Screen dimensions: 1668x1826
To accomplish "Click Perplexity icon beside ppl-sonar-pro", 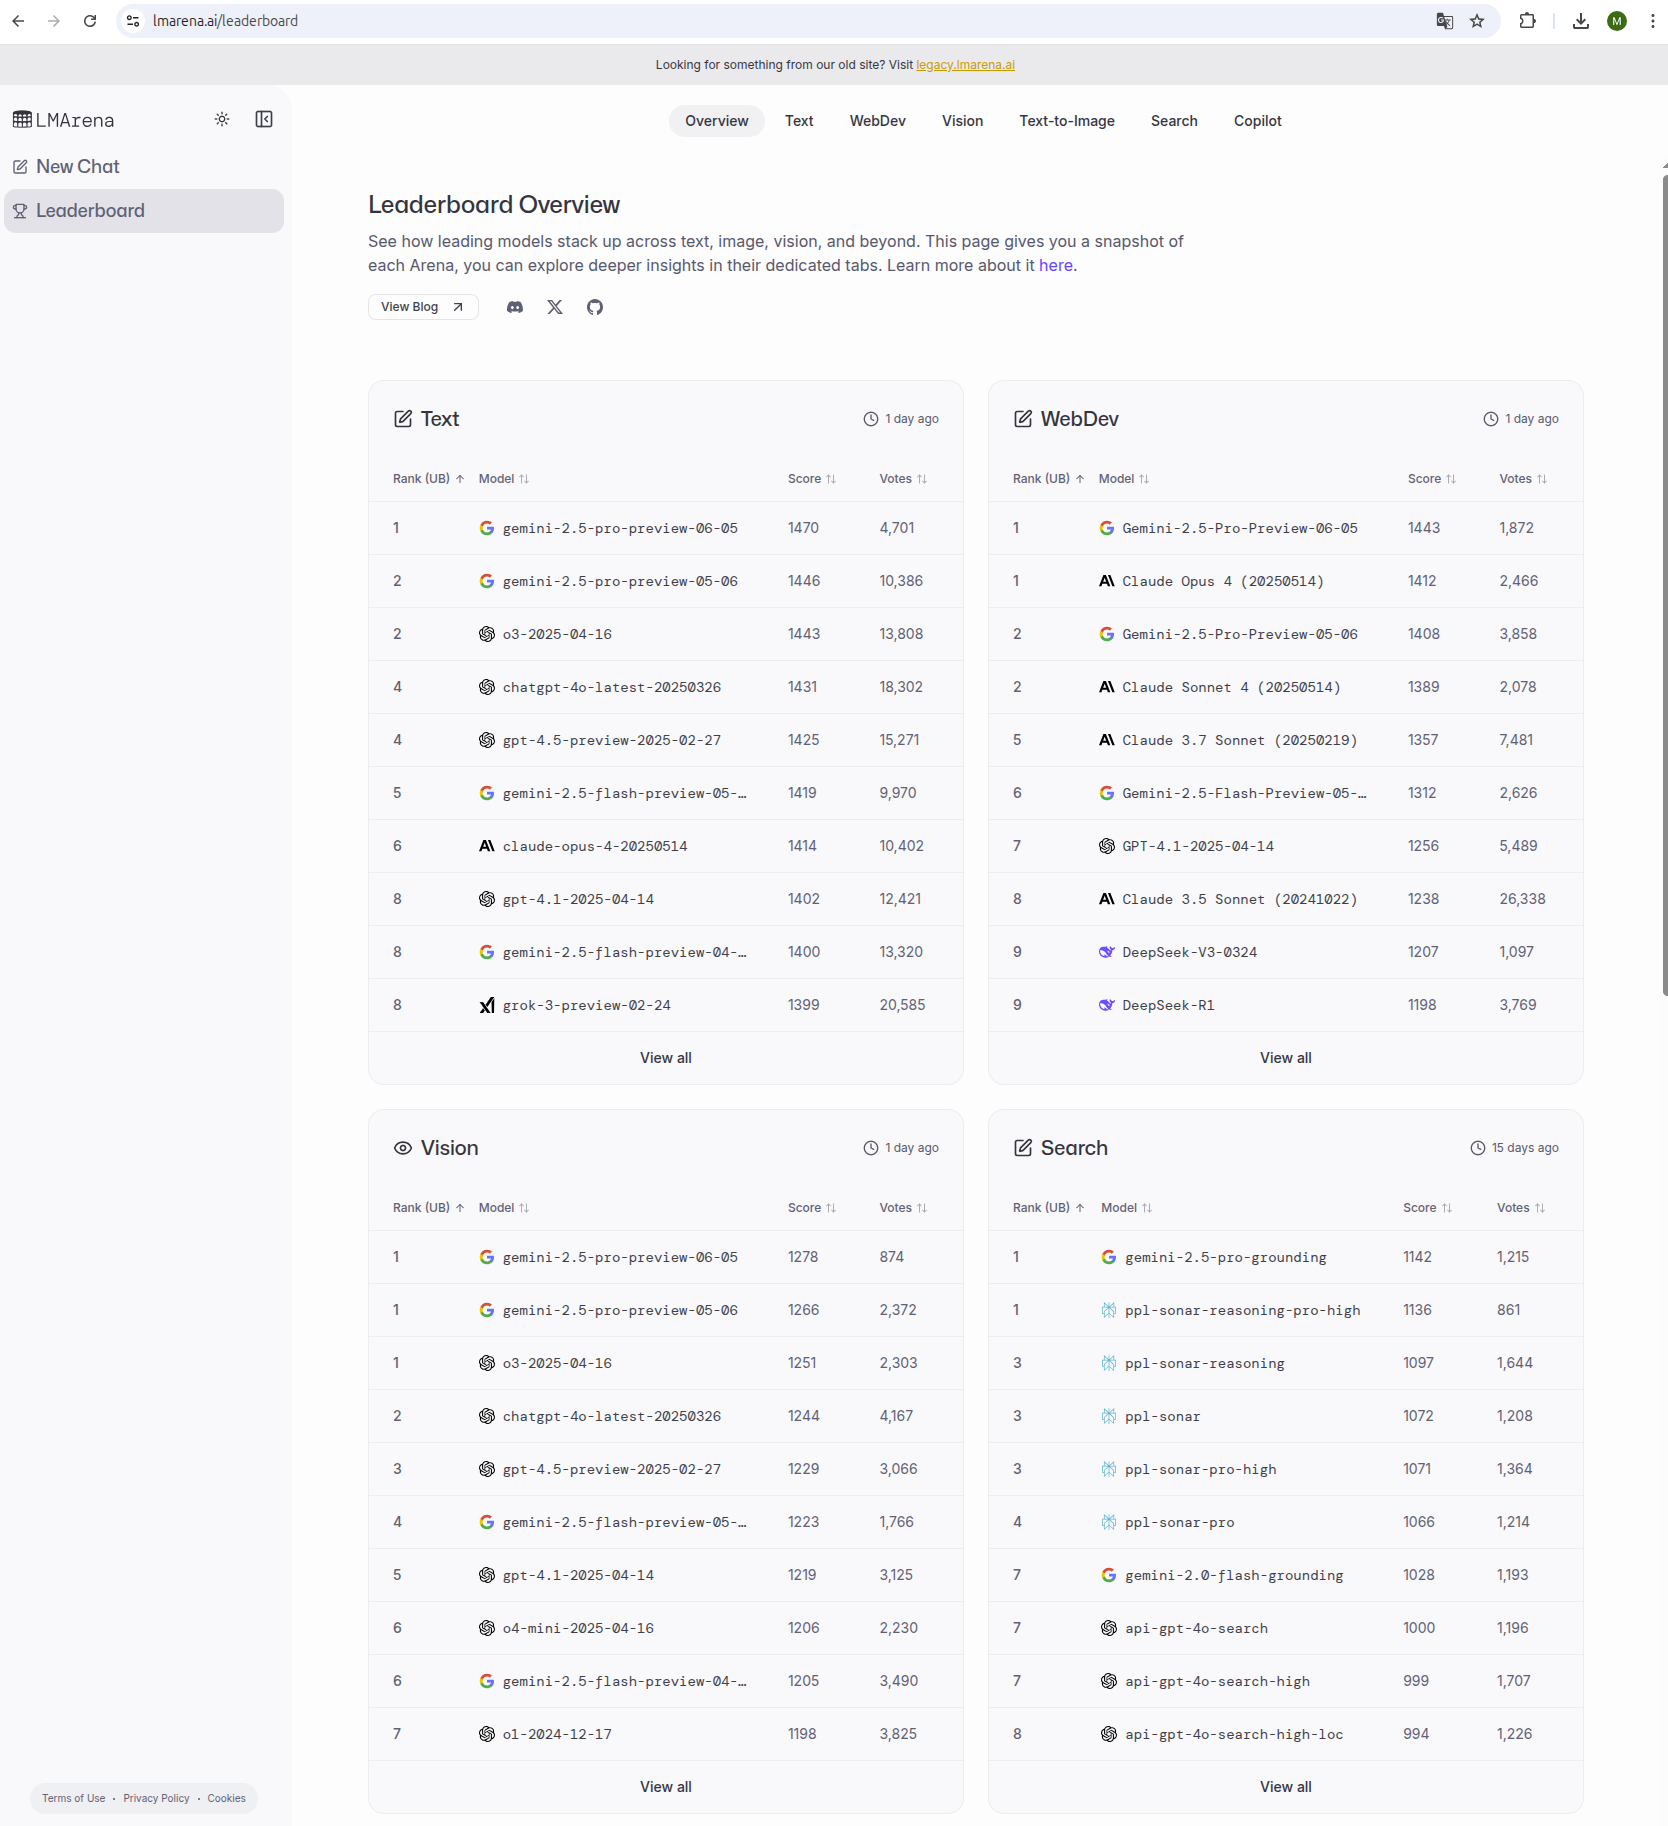I will coord(1109,1522).
